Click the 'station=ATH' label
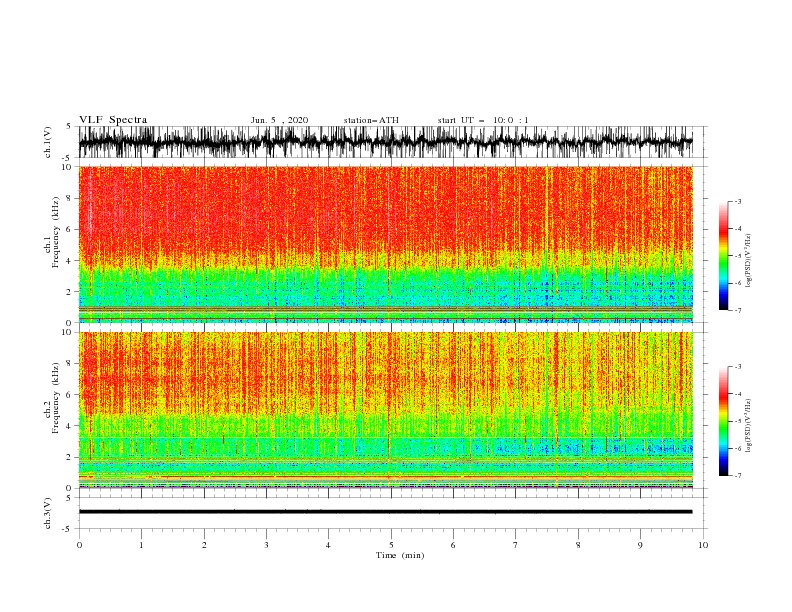Image resolution: width=792 pixels, height=612 pixels. pos(371,120)
